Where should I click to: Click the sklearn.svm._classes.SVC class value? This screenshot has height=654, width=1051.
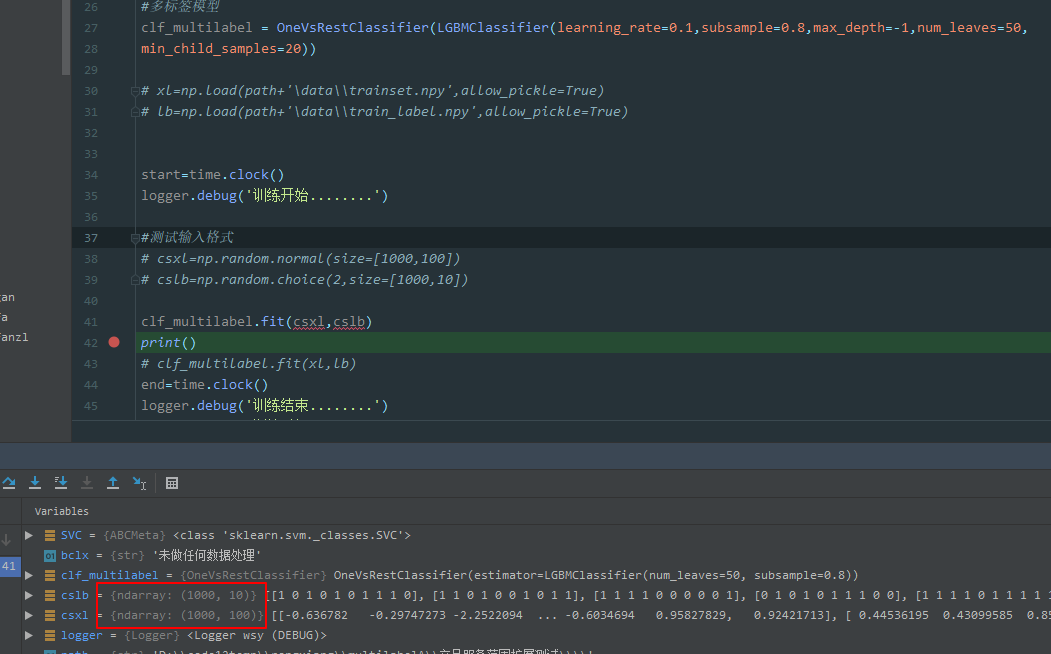(x=292, y=535)
